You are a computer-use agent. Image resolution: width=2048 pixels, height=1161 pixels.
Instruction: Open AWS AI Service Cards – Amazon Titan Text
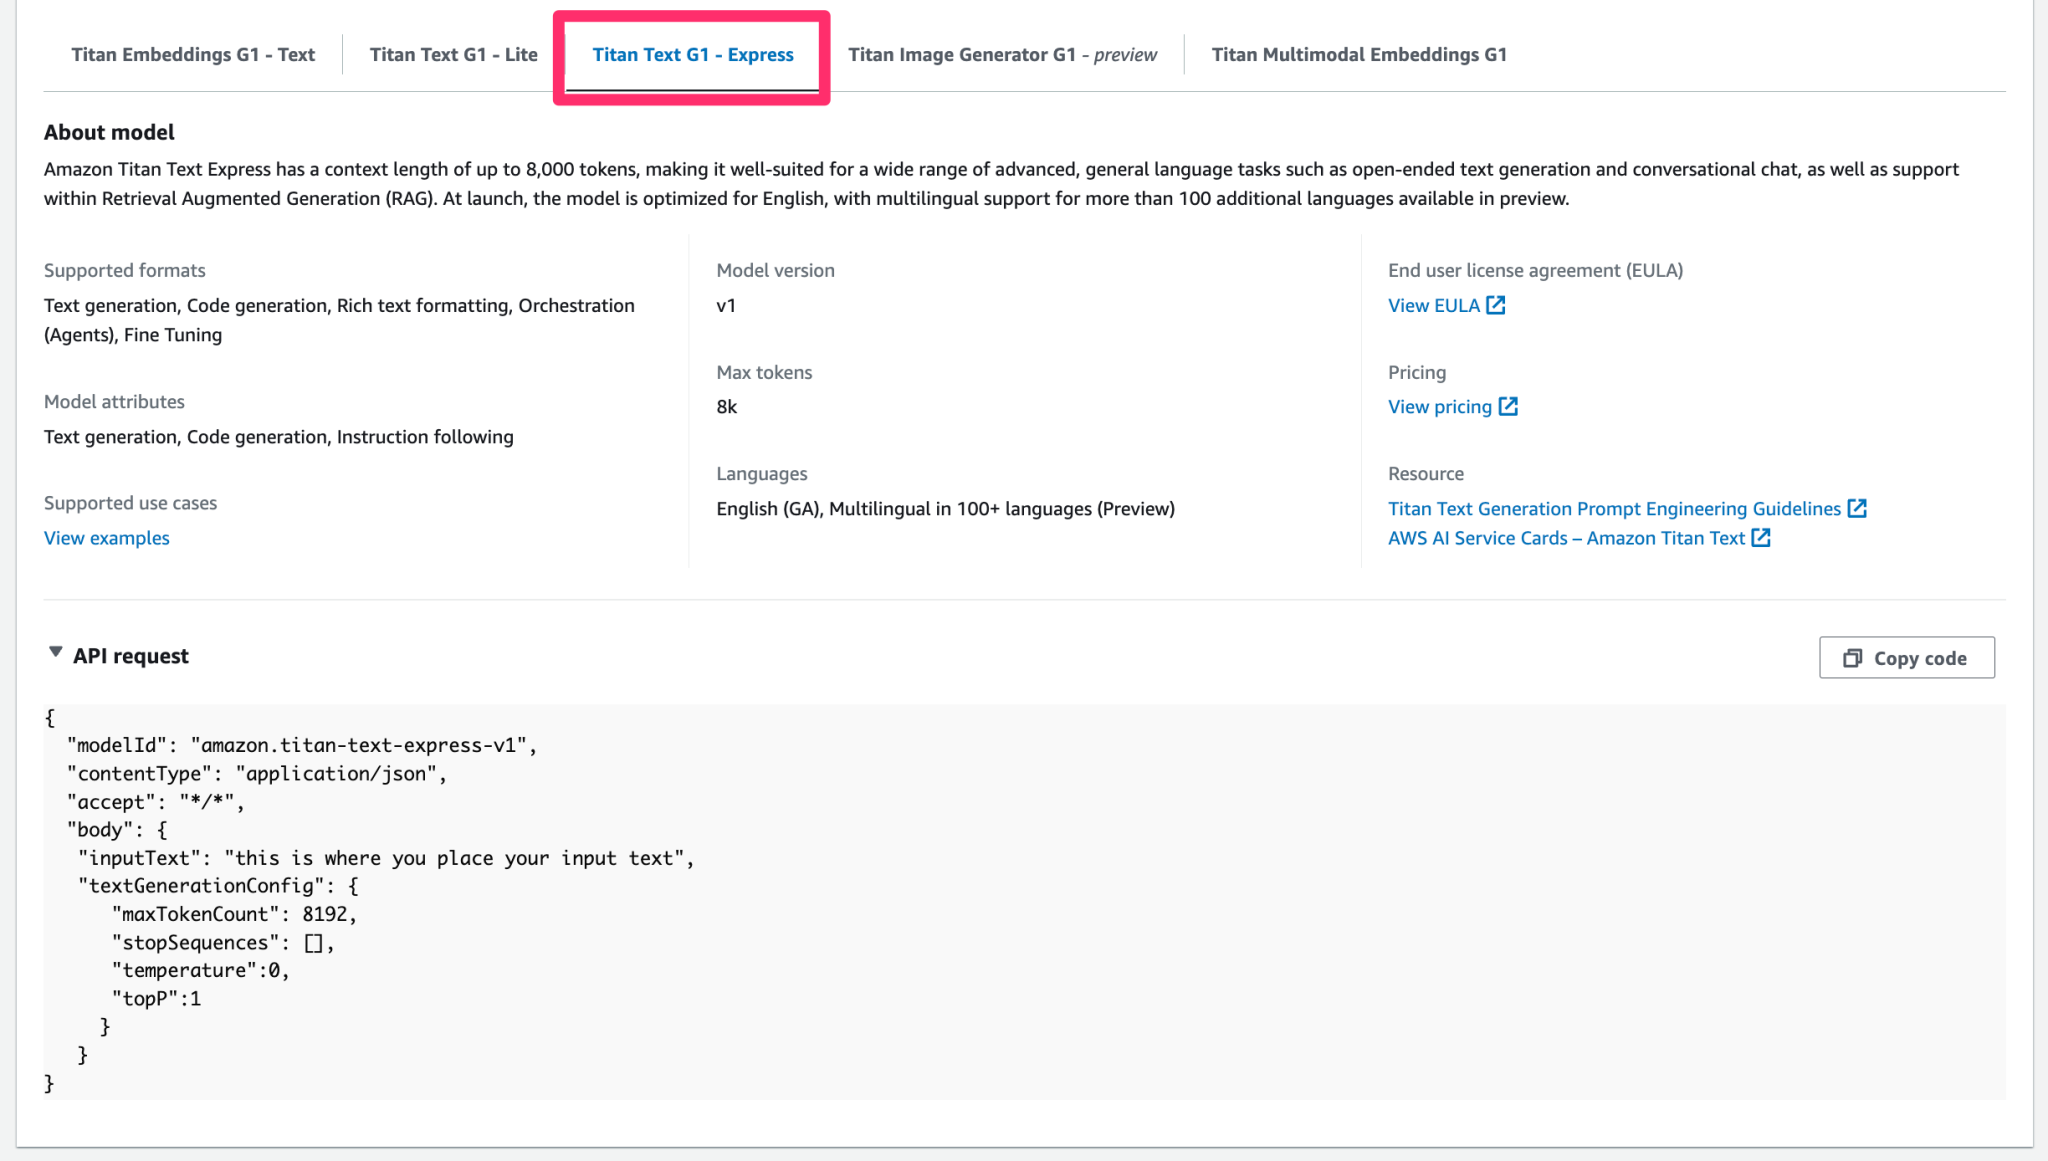click(x=1567, y=537)
